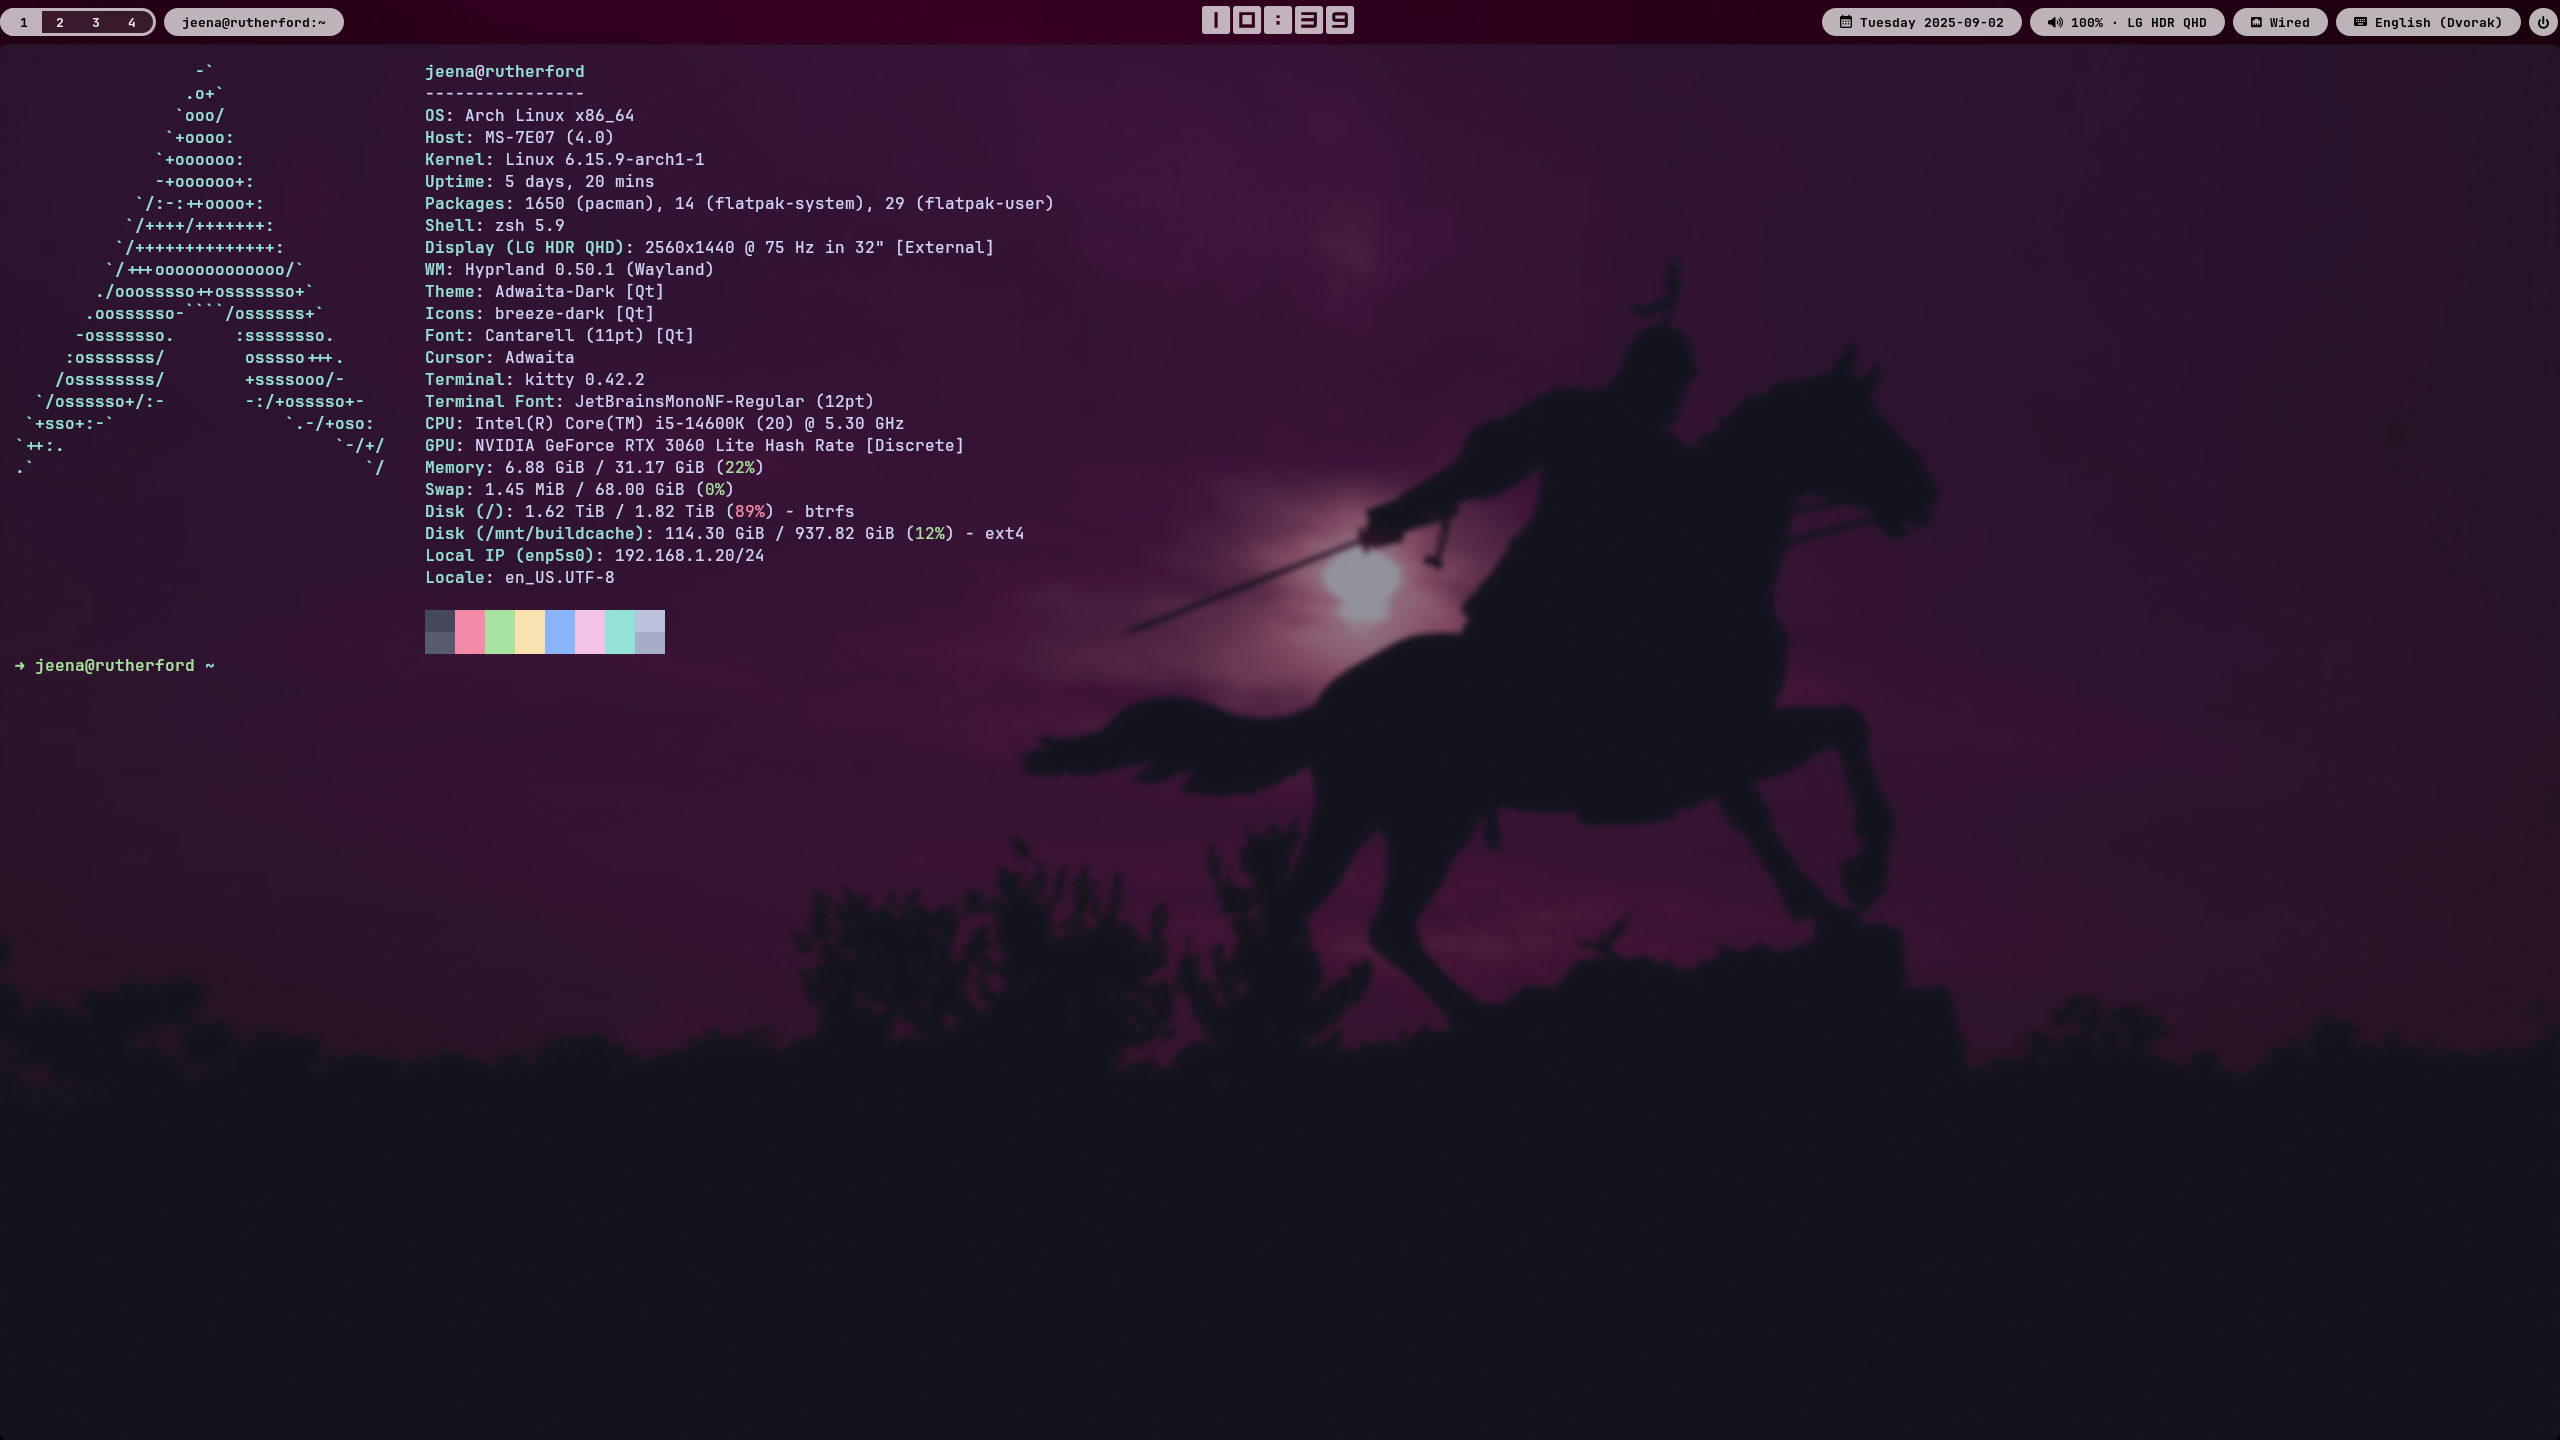Switch to workspace 4
The height and width of the screenshot is (1440, 2560).
tap(132, 22)
